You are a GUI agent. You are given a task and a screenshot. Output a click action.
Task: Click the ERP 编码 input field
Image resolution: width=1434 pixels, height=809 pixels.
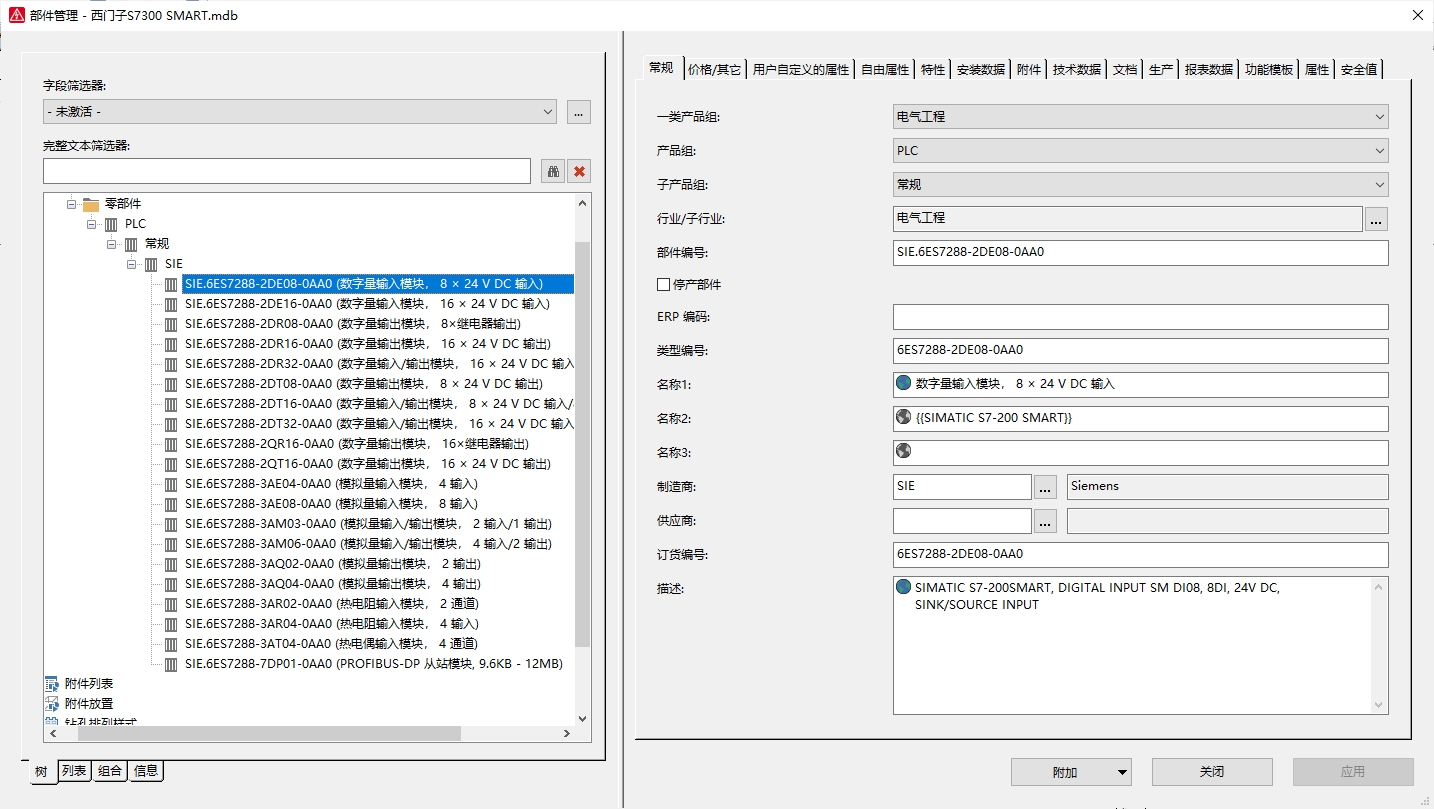[x=1140, y=317]
